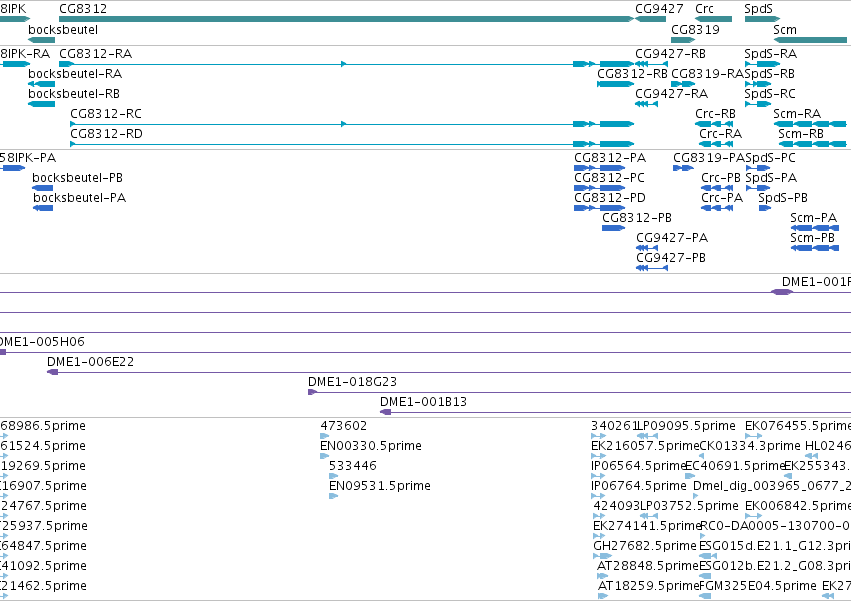Click the 473602 EST label
This screenshot has height=601, width=851.
point(344,426)
